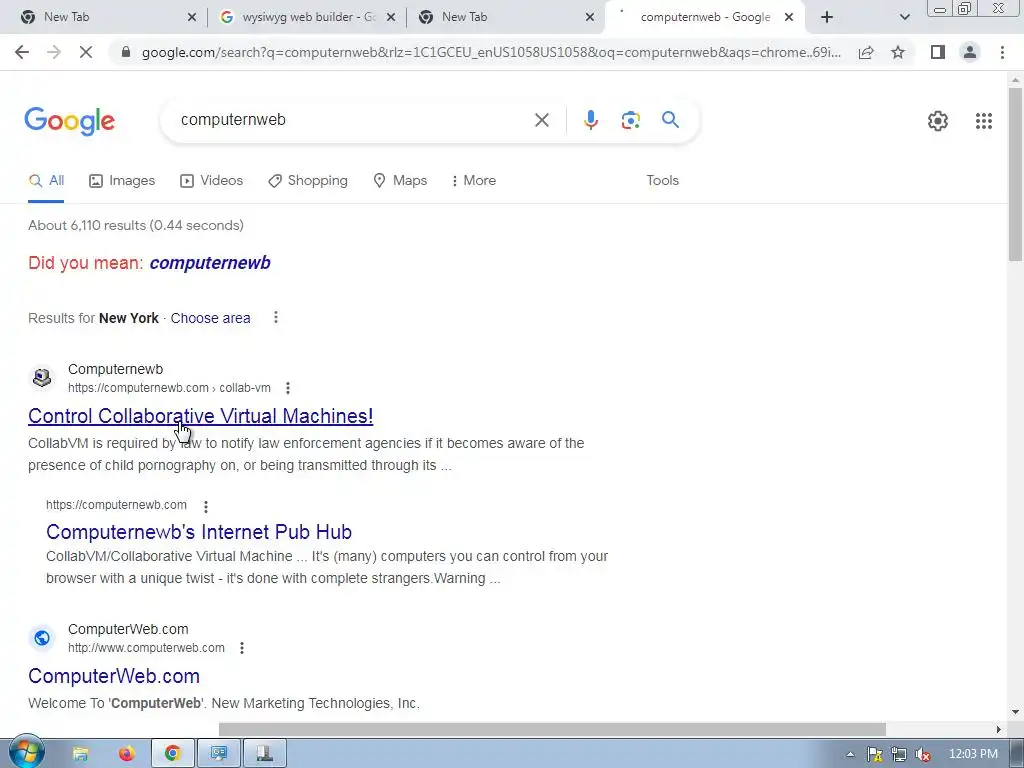Open options for computernewb collab-vm result
Screen dimensions: 1024x768
click(x=288, y=388)
